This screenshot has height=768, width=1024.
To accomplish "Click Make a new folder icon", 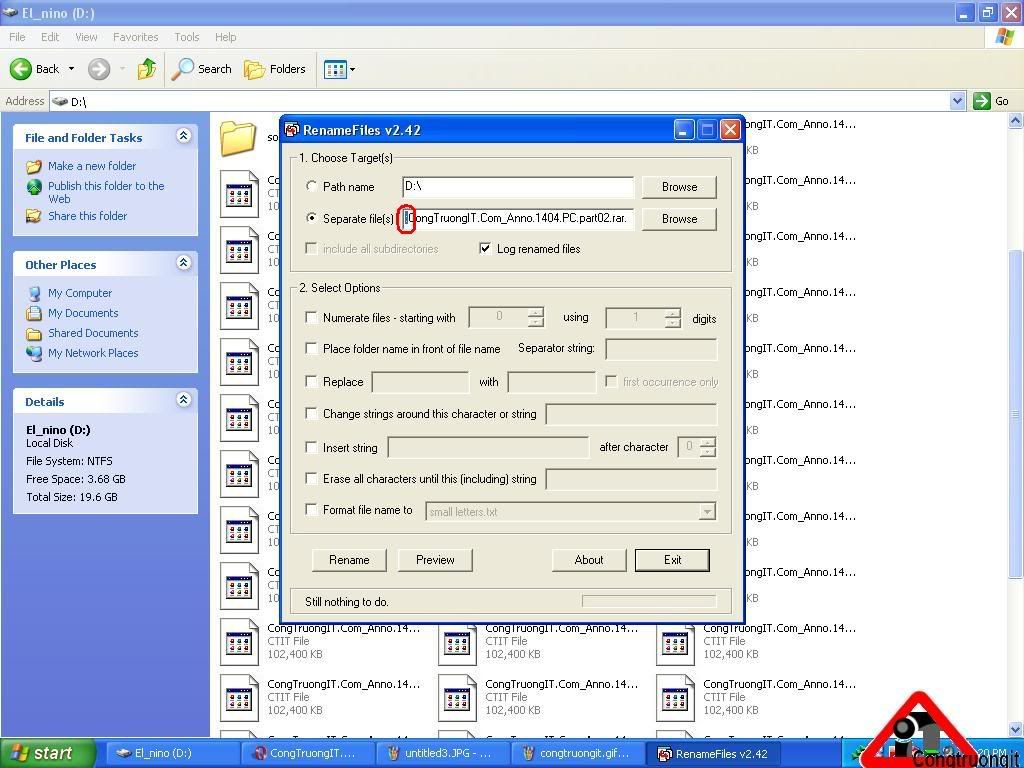I will point(34,167).
